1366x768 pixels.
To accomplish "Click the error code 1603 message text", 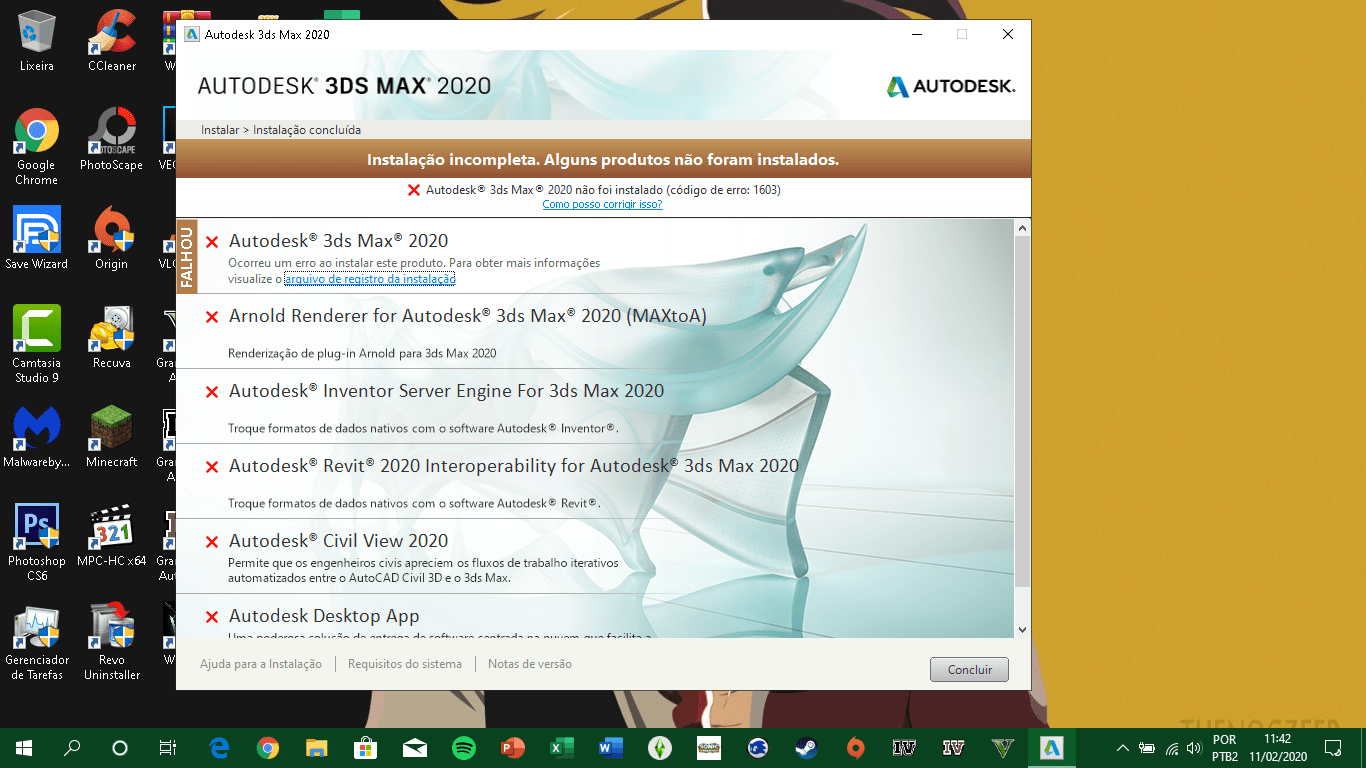I will click(x=603, y=189).
